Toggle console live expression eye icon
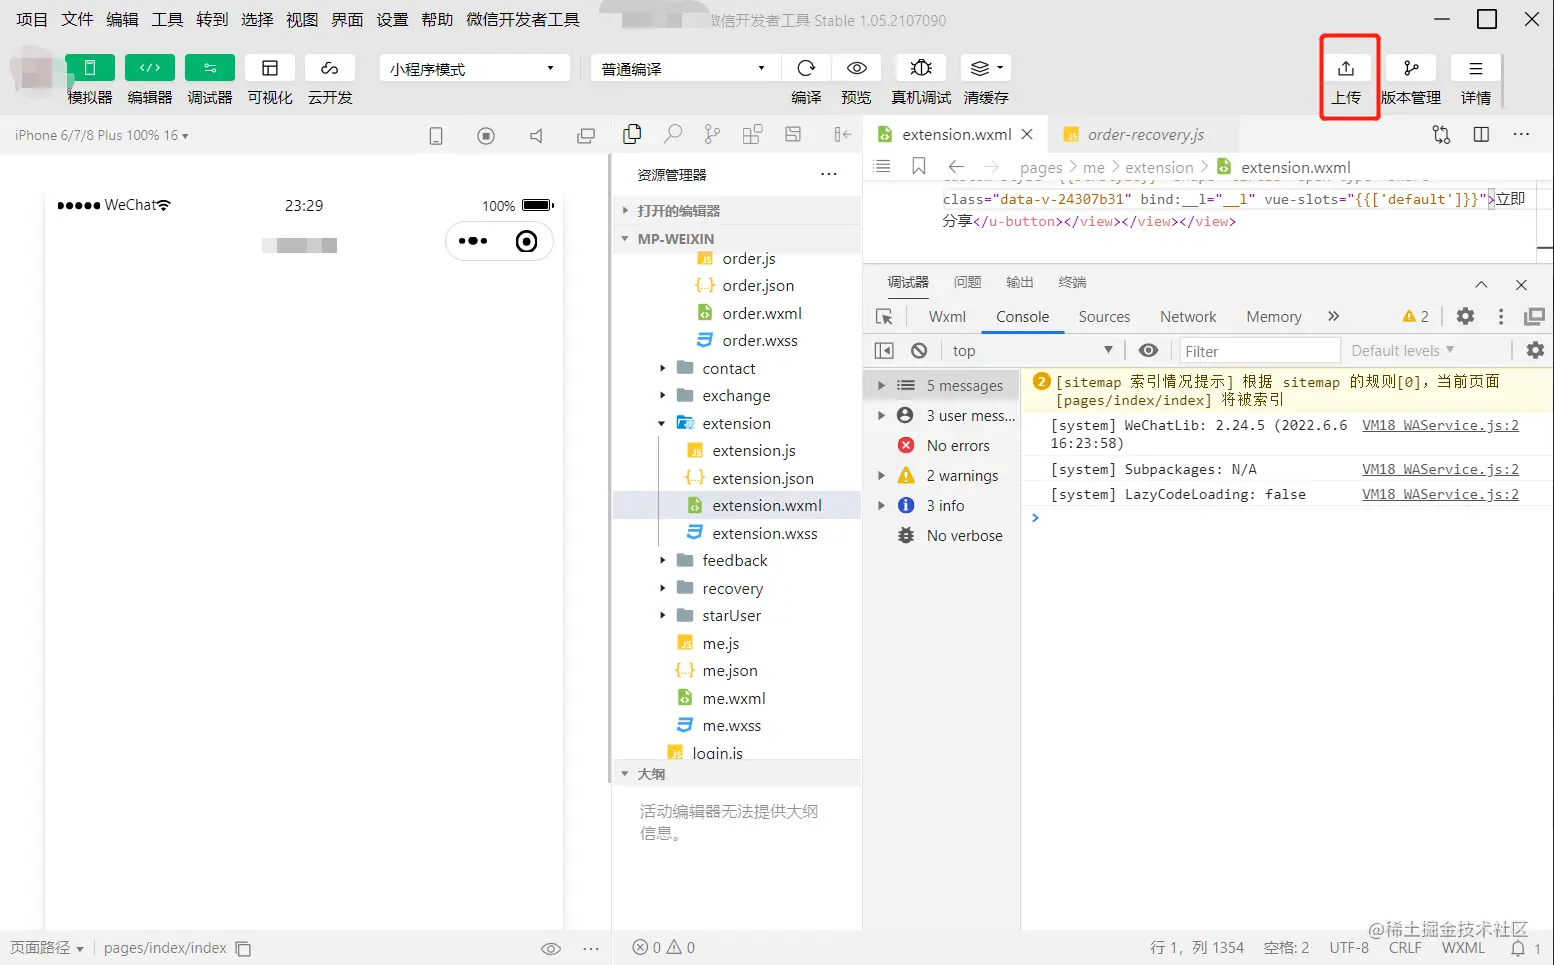Screen dimensions: 1554x965 [x=1149, y=350]
